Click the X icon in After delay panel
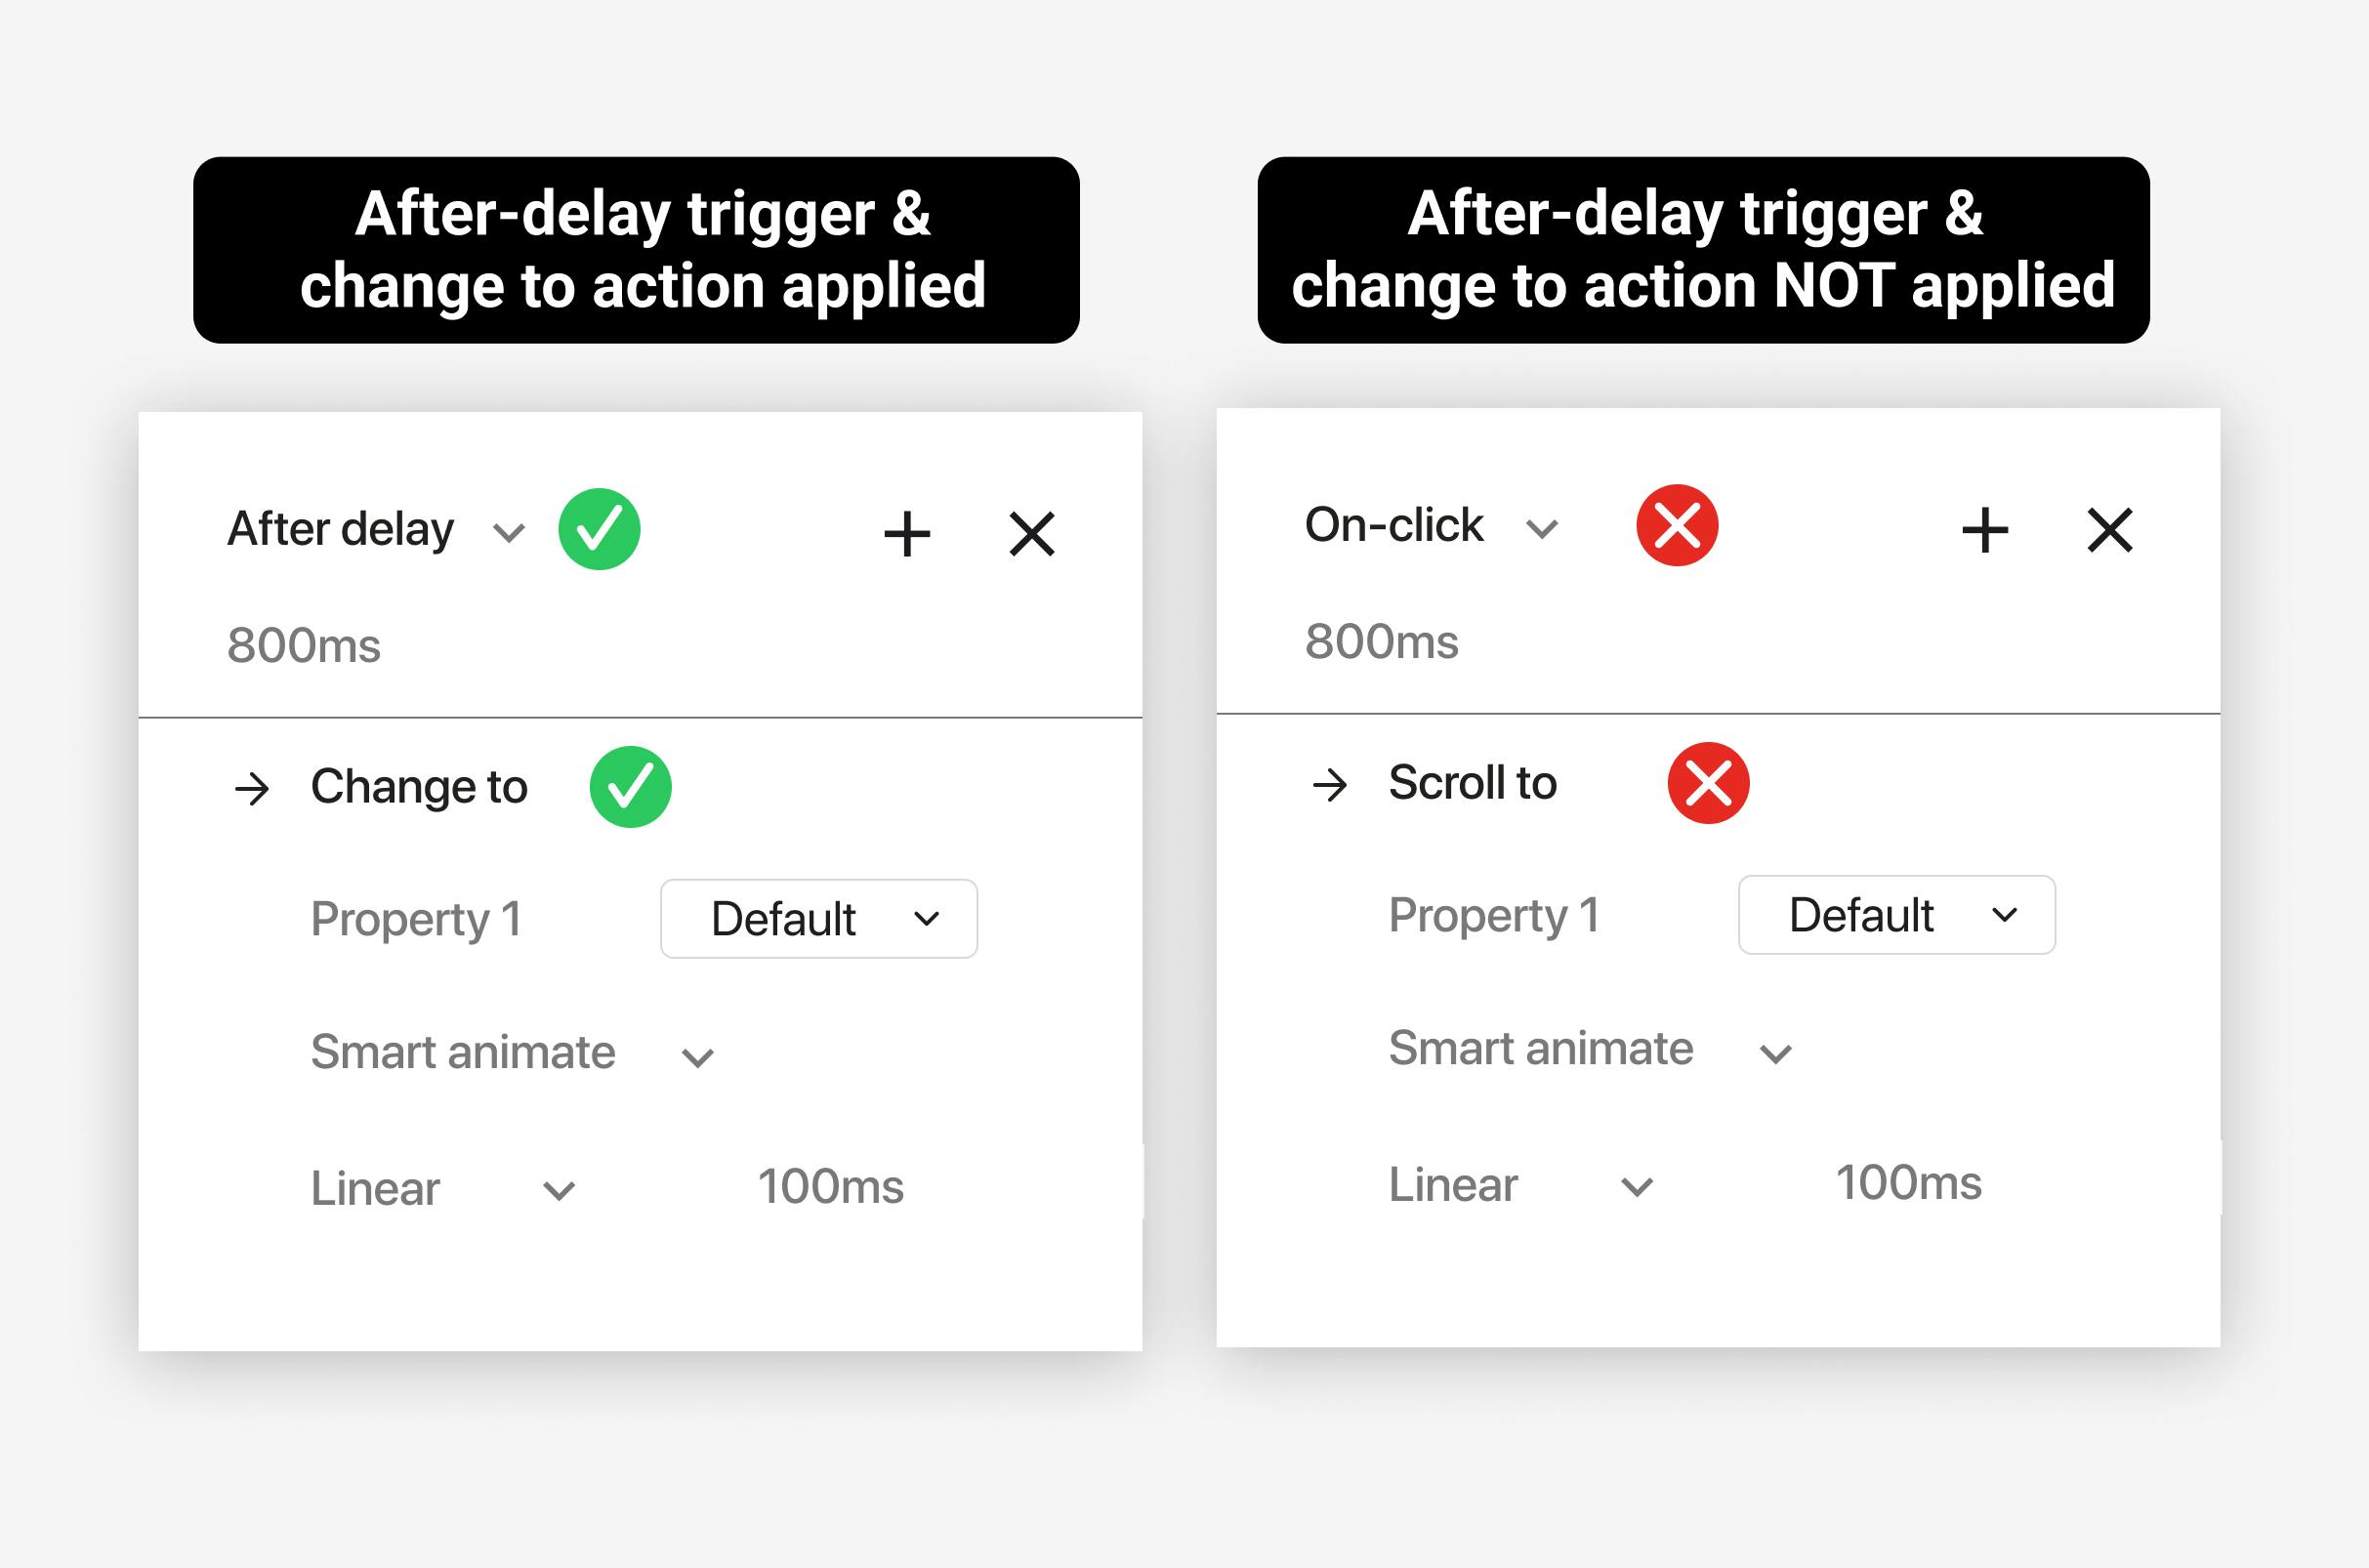Screen dimensions: 2369x1568 click(1031, 533)
